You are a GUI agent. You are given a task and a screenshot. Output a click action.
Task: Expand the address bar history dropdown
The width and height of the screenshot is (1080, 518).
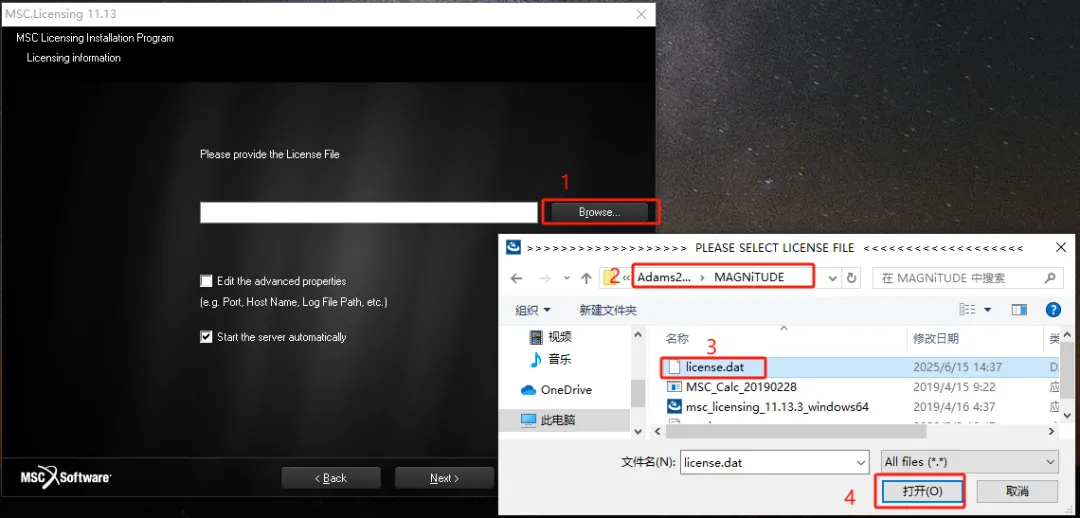coord(833,278)
